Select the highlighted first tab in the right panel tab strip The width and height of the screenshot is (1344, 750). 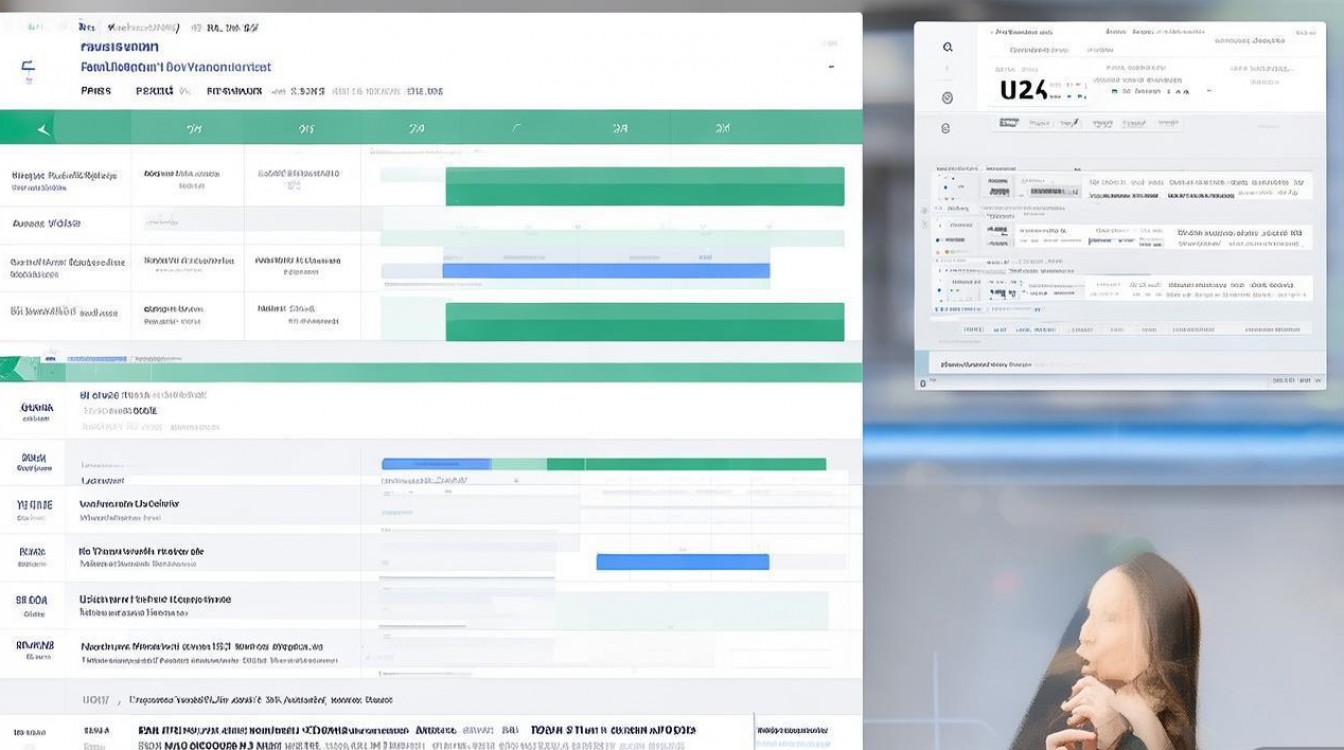[x=1009, y=123]
